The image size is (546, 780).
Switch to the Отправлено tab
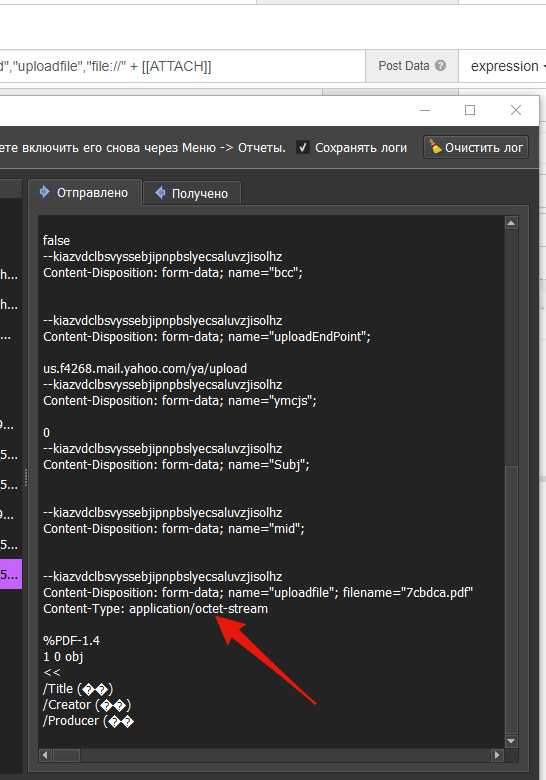tap(85, 193)
